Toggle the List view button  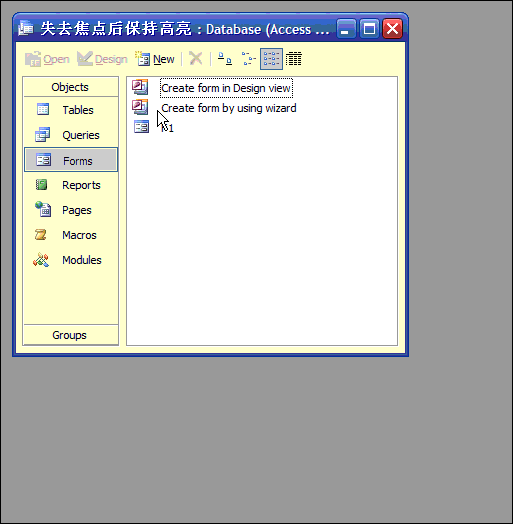coord(271,59)
